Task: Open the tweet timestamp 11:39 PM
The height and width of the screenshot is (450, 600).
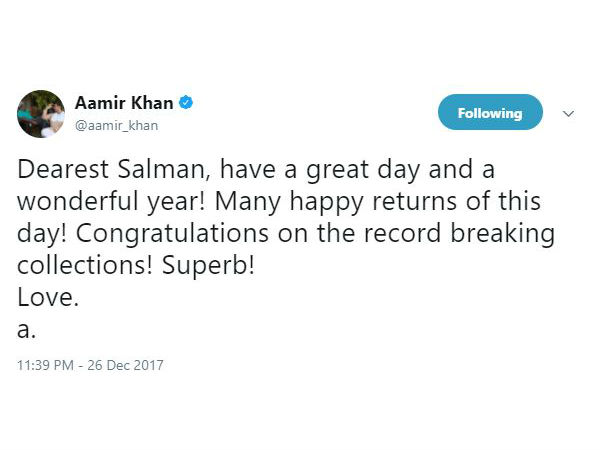Action: tap(45, 365)
